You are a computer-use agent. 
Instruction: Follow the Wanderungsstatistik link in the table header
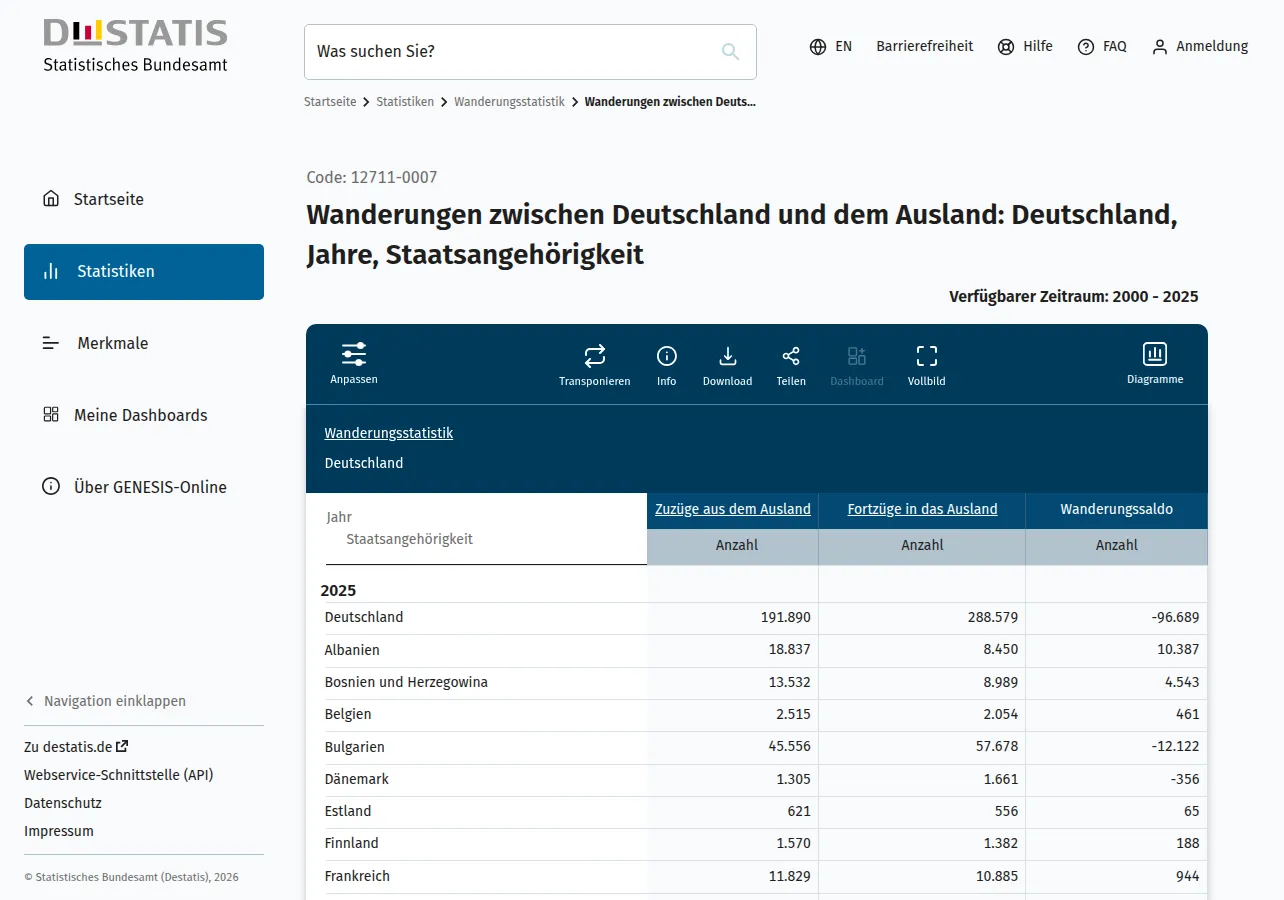[x=389, y=433]
